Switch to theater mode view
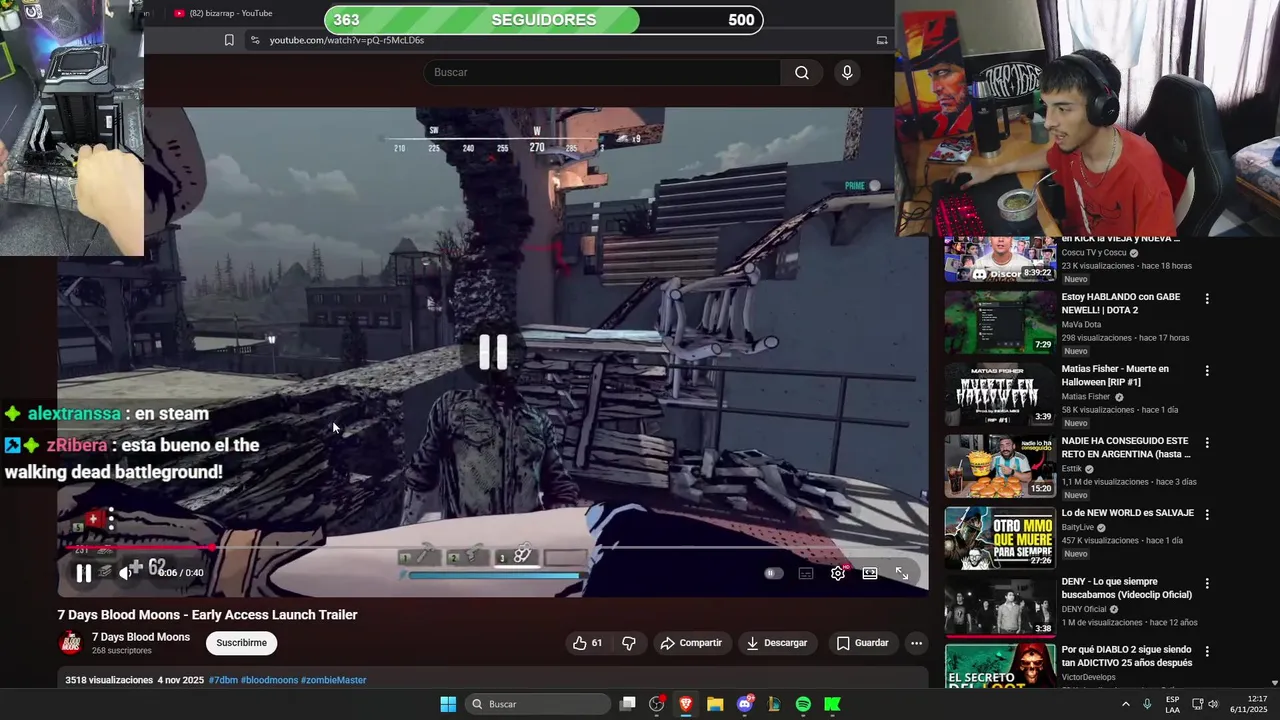1280x720 pixels. click(870, 573)
